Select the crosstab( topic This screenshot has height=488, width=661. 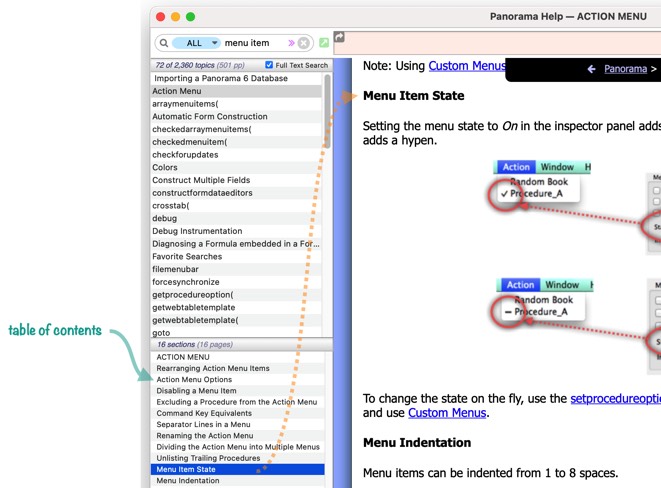pos(236,206)
